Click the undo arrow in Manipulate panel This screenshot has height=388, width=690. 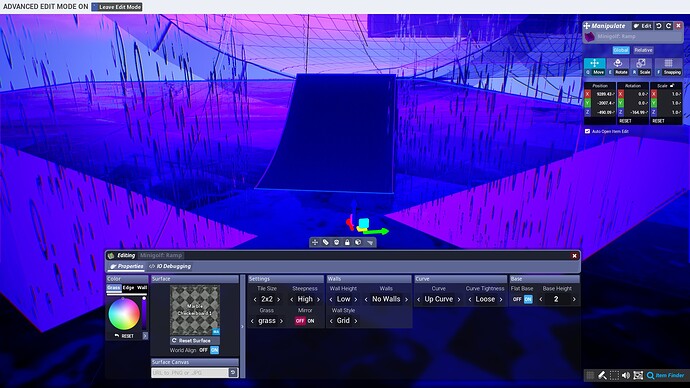[x=659, y=26]
